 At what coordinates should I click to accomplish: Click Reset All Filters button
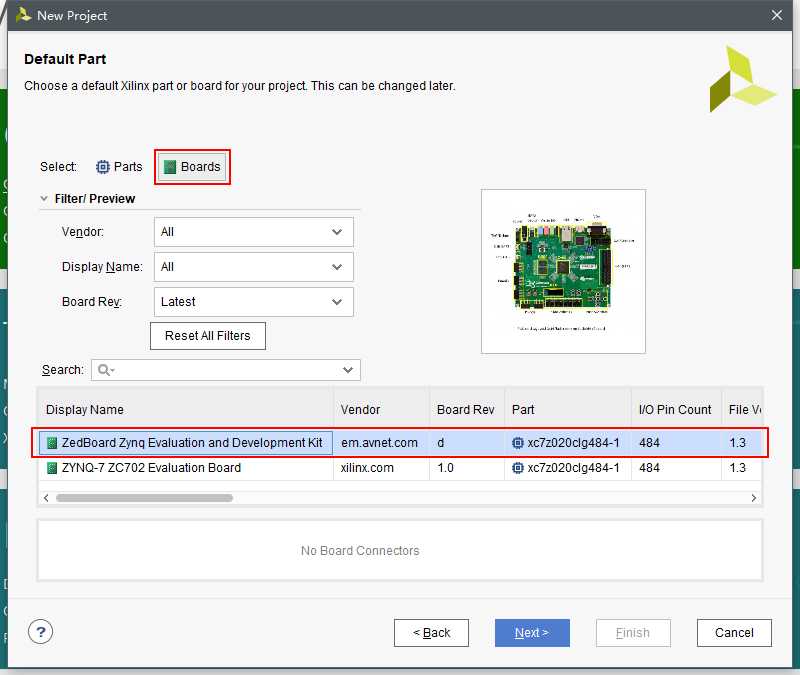(208, 336)
